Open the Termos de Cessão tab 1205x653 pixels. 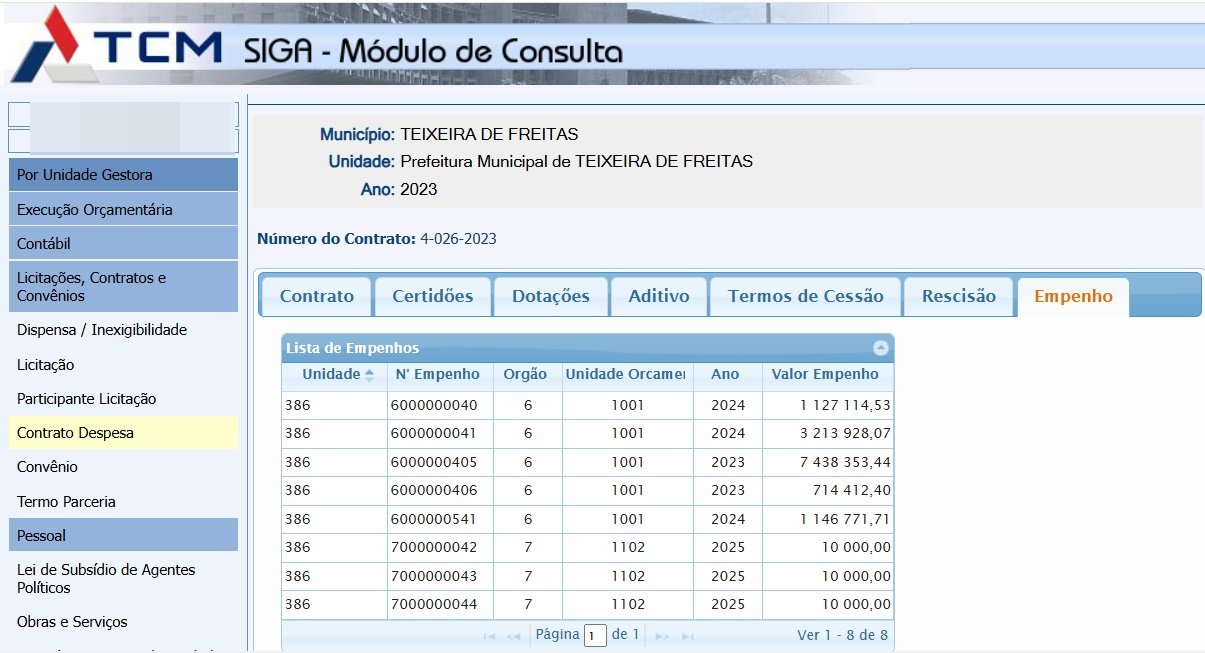(x=805, y=296)
